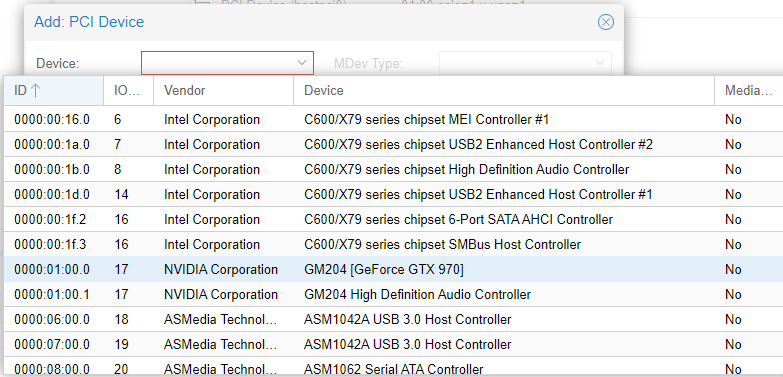Open the Device dropdown arrow
The height and width of the screenshot is (377, 783).
click(x=302, y=63)
